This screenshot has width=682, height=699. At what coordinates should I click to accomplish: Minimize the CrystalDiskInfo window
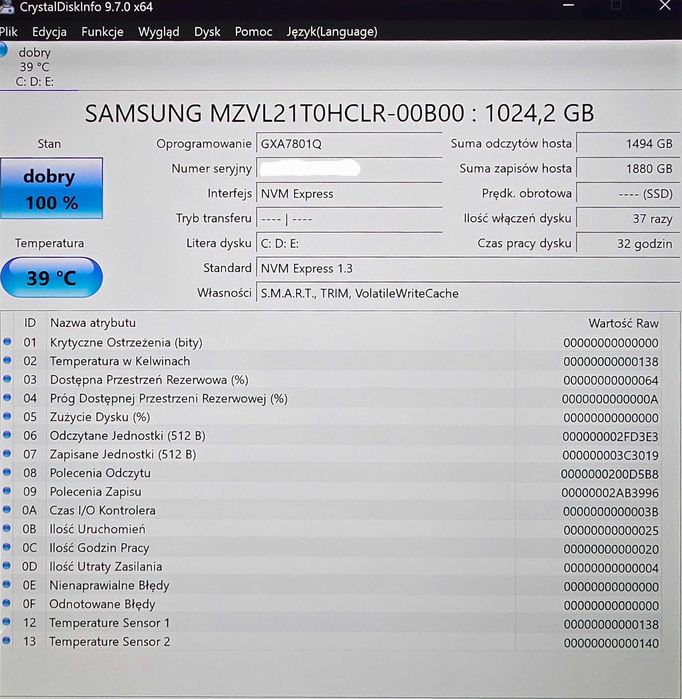568,5
